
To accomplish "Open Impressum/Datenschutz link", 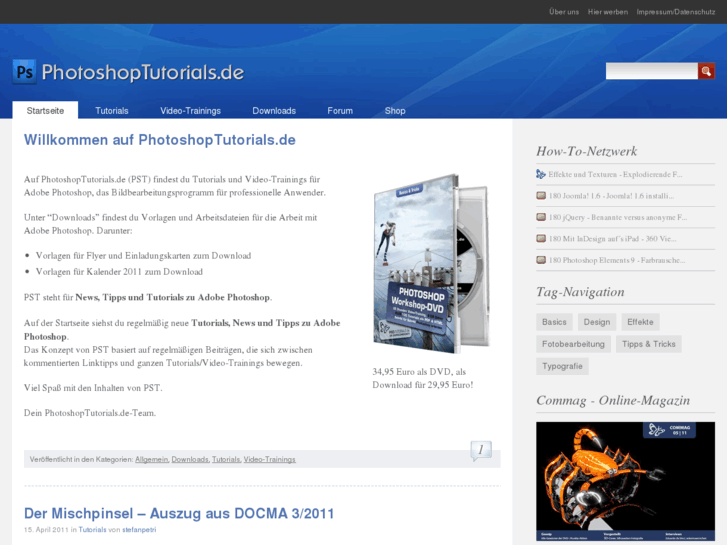I will tap(676, 12).
